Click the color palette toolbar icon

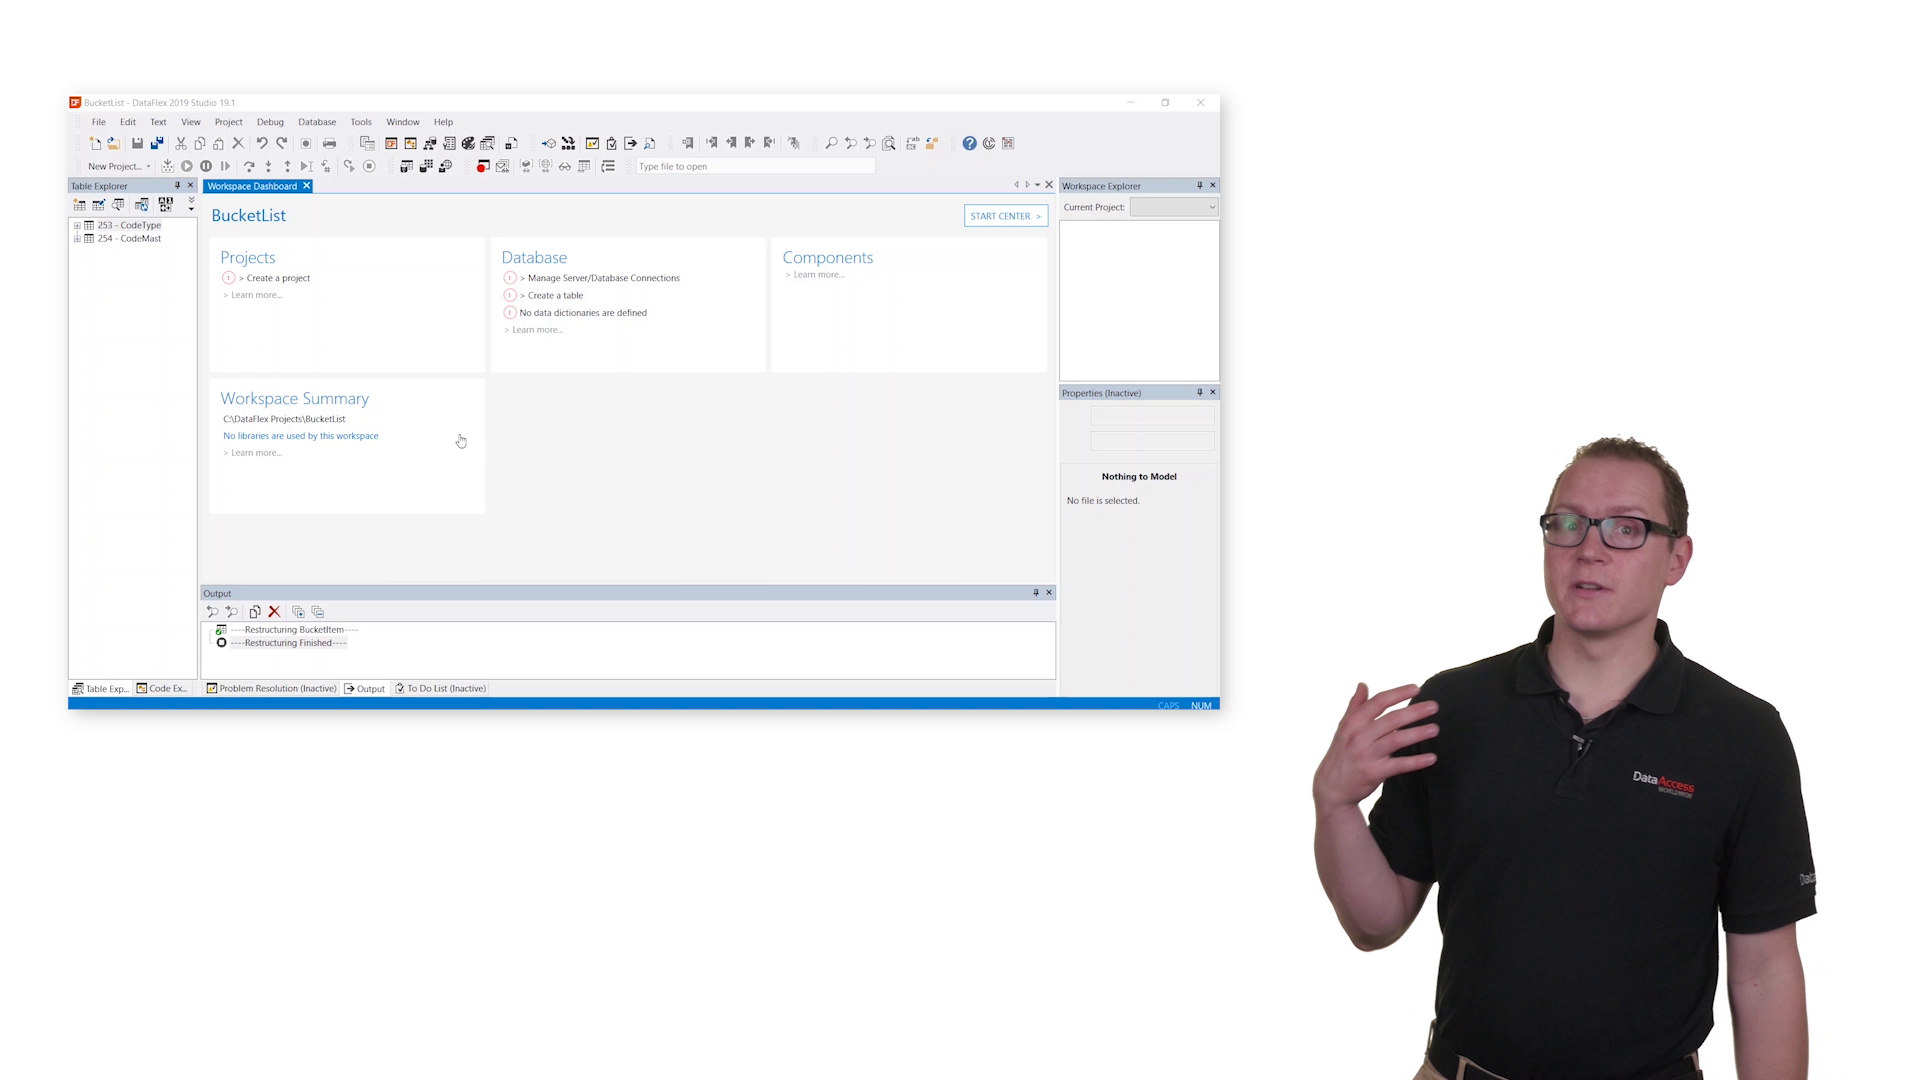[x=468, y=143]
